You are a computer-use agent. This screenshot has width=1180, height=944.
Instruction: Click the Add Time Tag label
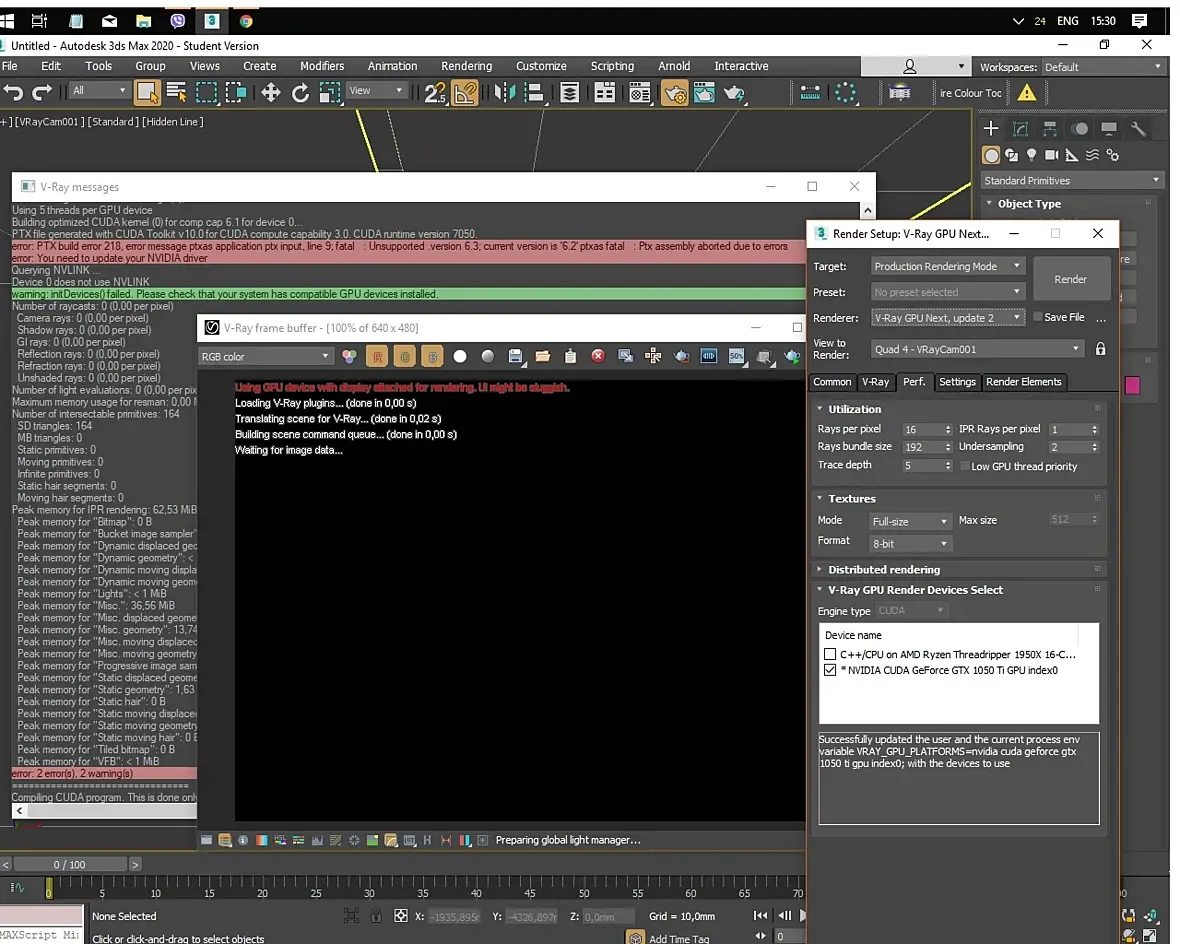coord(679,939)
